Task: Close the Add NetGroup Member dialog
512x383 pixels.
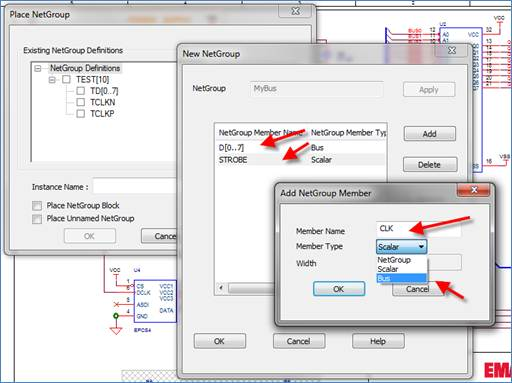Action: pos(474,190)
